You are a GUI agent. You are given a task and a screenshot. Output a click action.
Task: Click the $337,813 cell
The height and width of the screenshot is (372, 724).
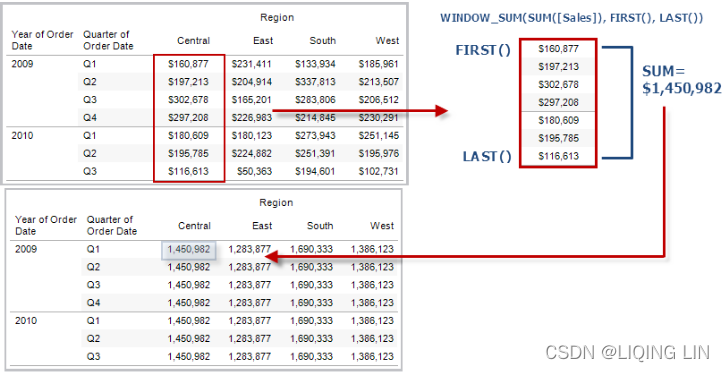pos(315,82)
